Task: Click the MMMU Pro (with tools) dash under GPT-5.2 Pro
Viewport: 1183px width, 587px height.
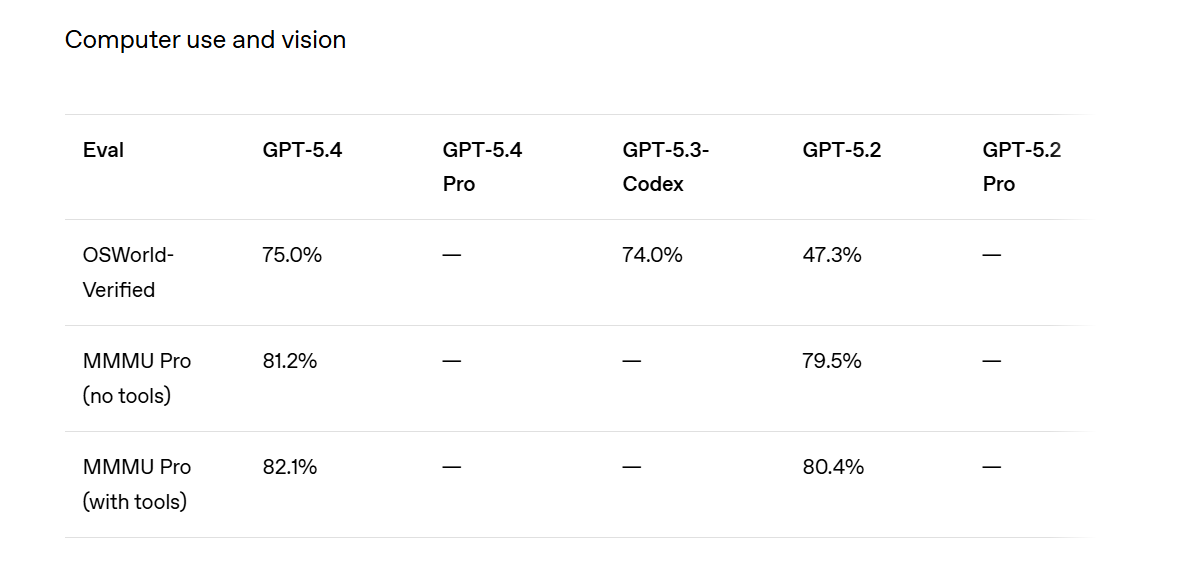Action: 992,467
